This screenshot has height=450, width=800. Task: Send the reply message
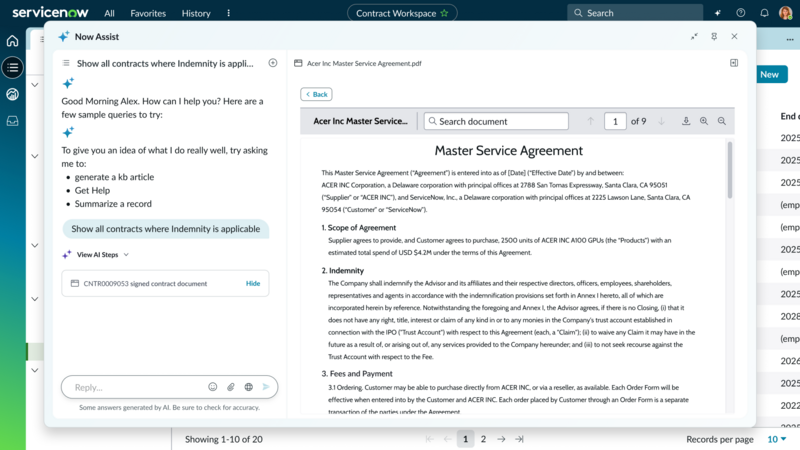pyautogui.click(x=266, y=387)
